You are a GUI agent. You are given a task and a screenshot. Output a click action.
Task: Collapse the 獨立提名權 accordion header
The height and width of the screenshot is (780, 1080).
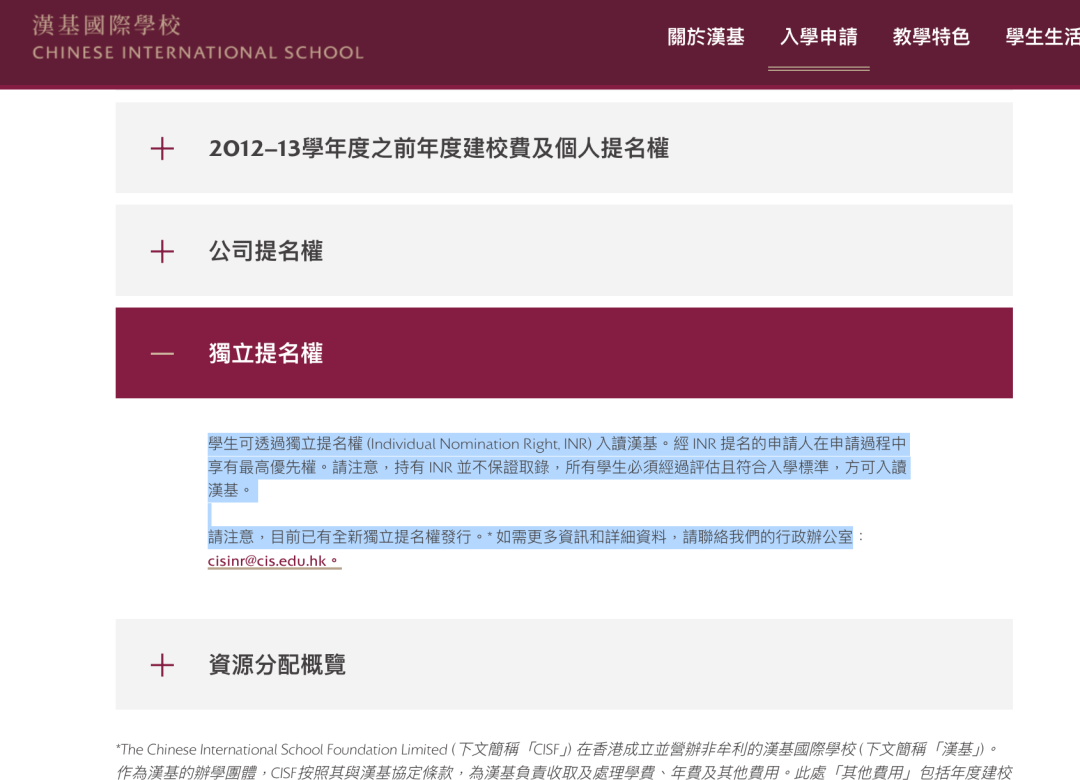click(564, 353)
